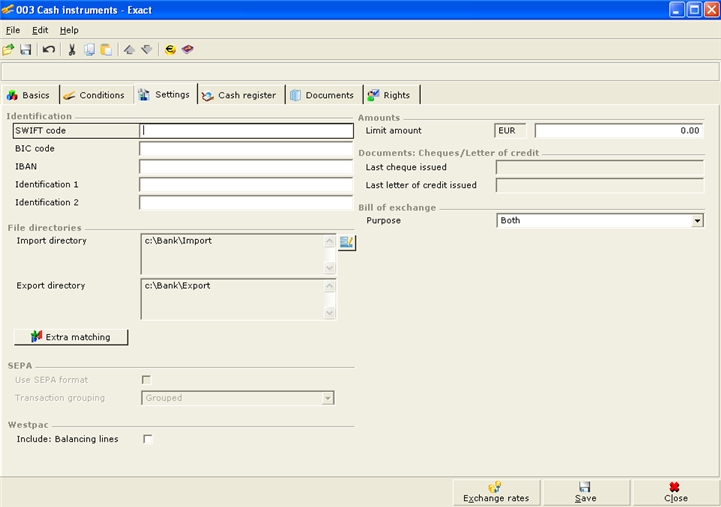Switch to the Cash register tab
Viewport: 721px width, 507px height.
pyautogui.click(x=241, y=95)
